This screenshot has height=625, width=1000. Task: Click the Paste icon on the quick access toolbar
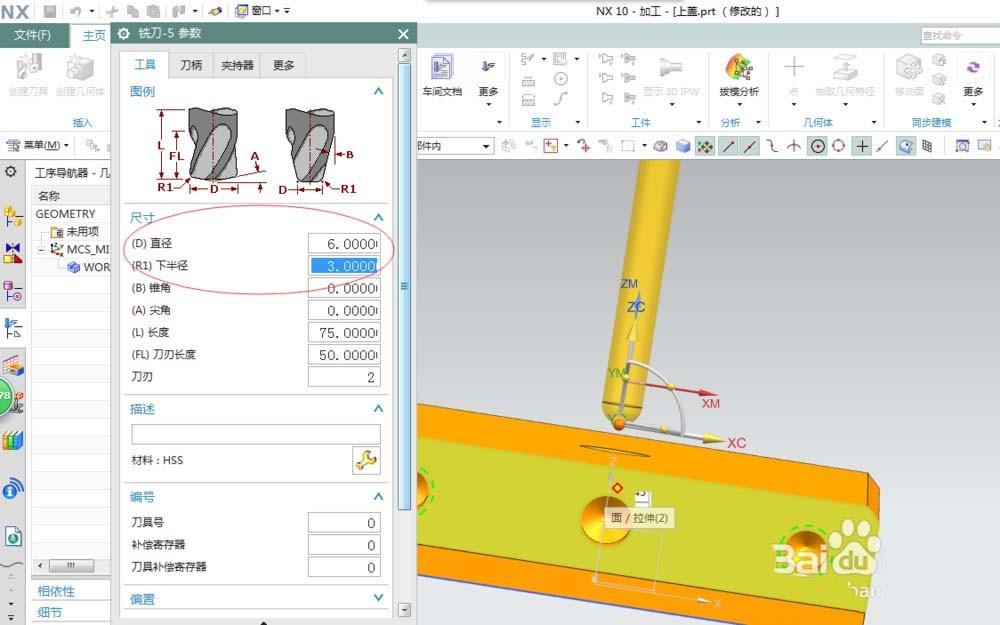152,10
